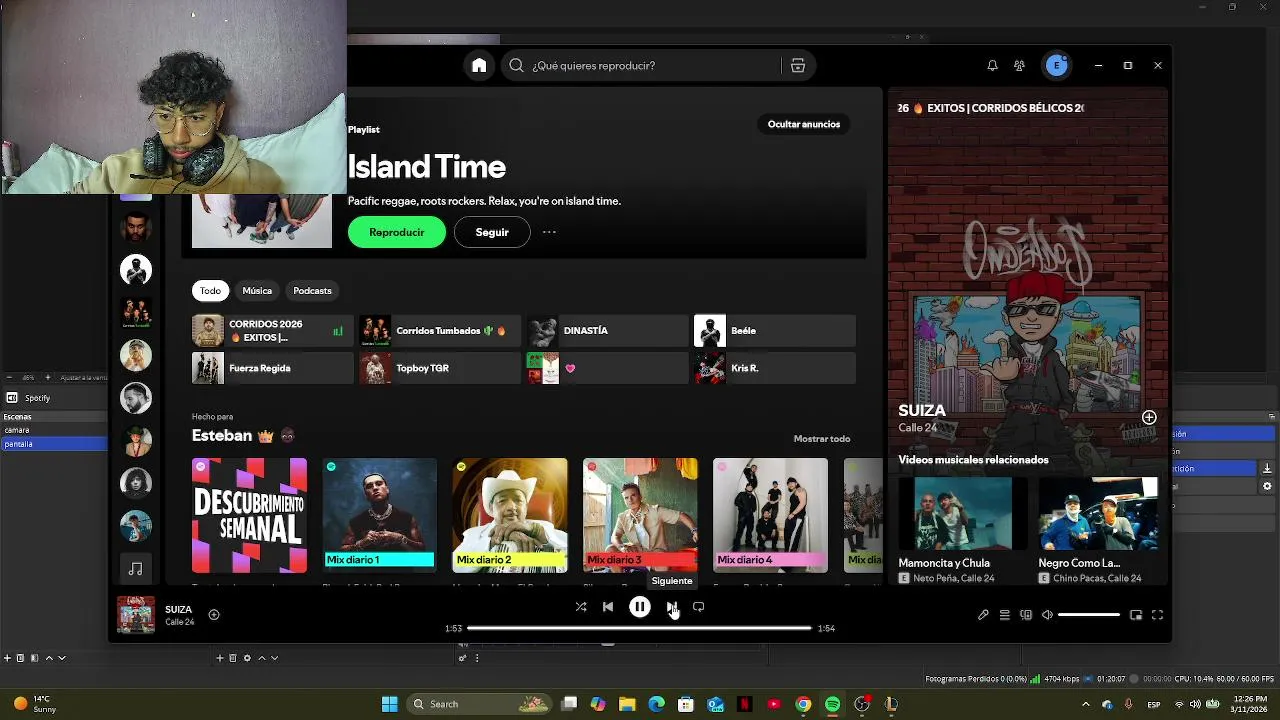Open 'Mix diario 2' card
This screenshot has height=720, width=1280.
coord(510,516)
